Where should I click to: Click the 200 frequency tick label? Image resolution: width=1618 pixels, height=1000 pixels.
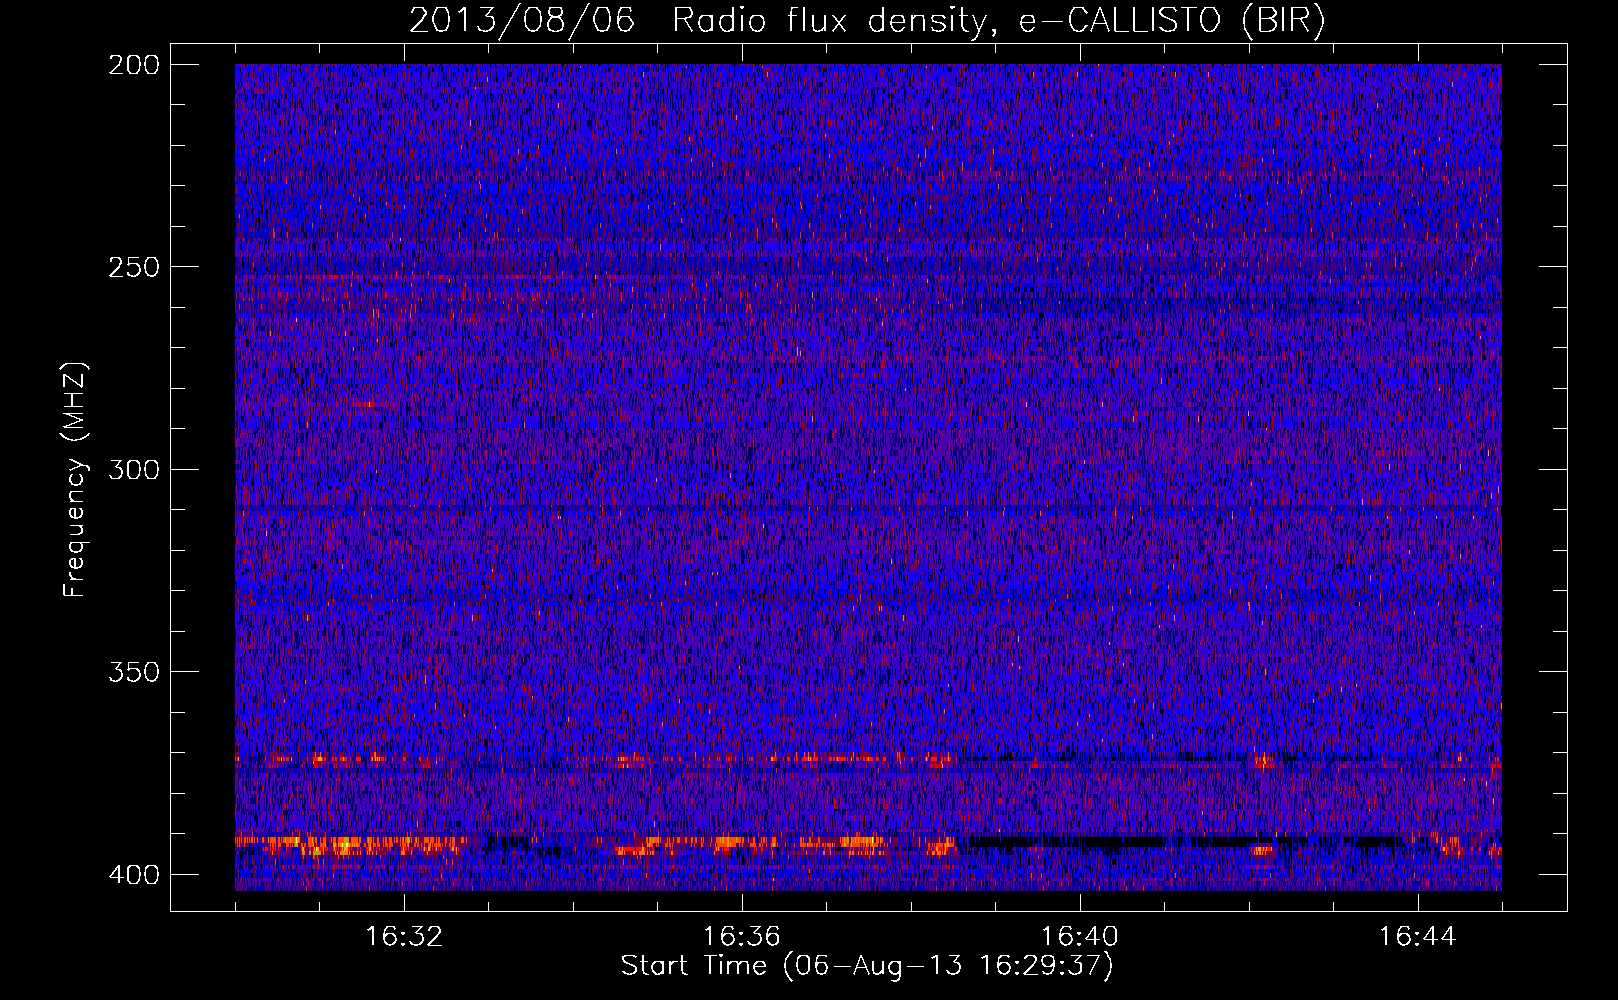click(133, 65)
